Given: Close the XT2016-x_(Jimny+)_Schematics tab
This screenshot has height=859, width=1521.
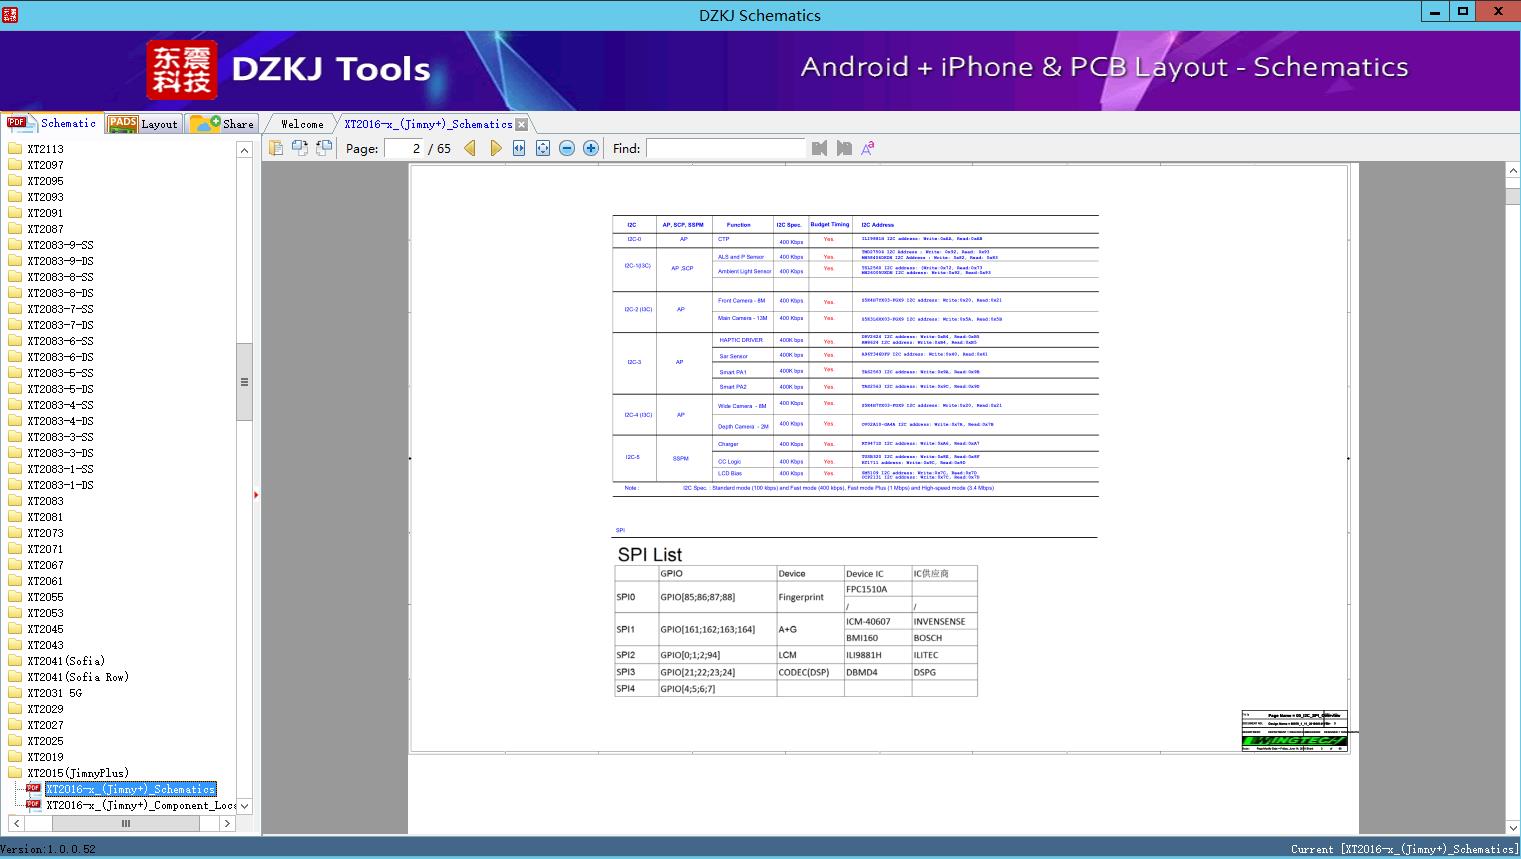Looking at the screenshot, I should 521,124.
